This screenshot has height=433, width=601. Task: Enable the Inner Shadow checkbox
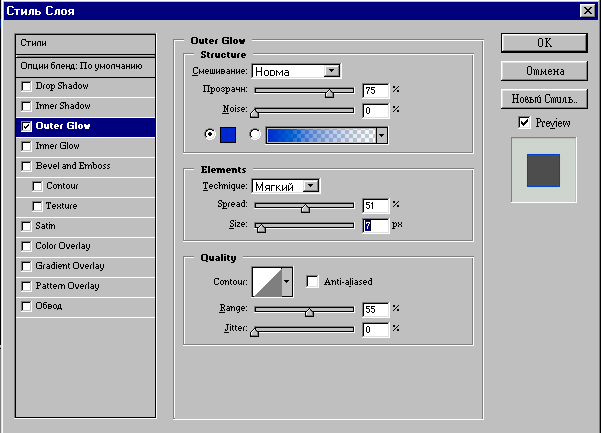[26, 106]
